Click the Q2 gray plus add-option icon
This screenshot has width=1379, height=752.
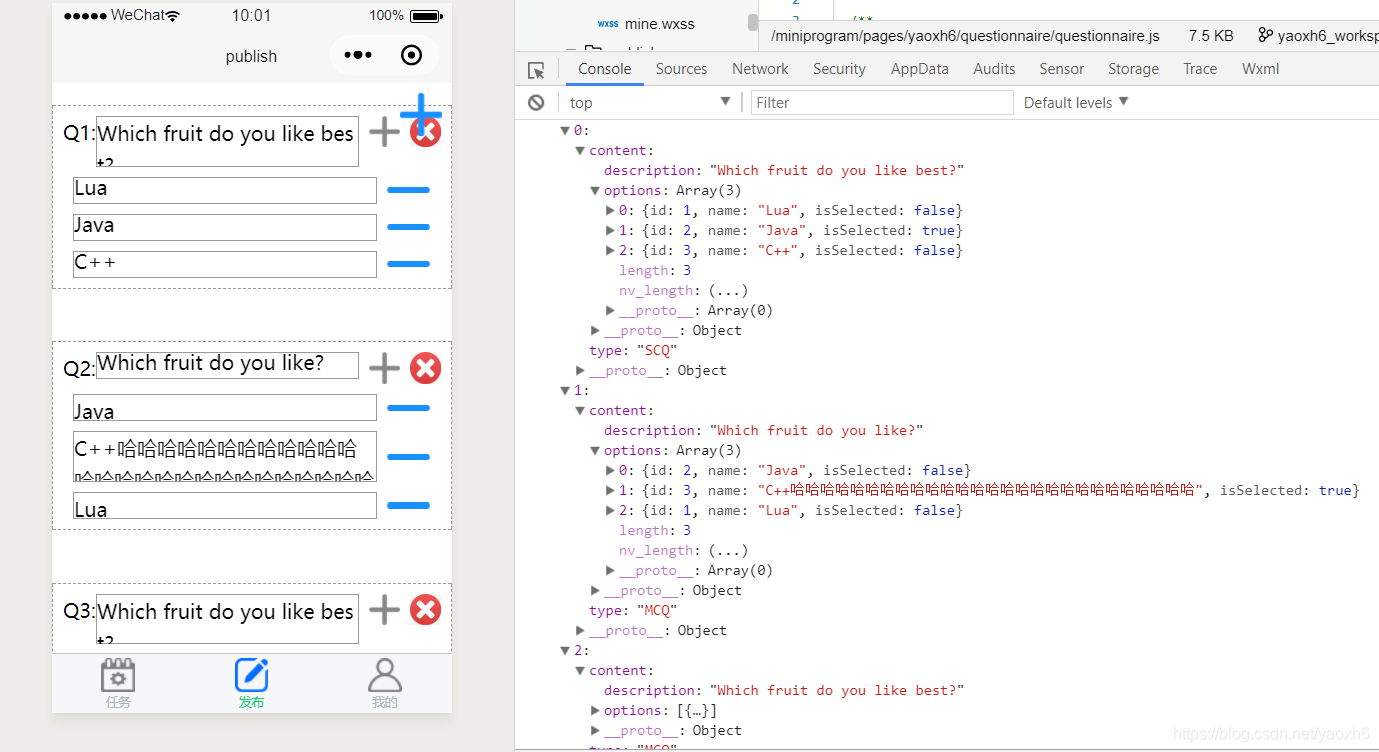(x=384, y=368)
